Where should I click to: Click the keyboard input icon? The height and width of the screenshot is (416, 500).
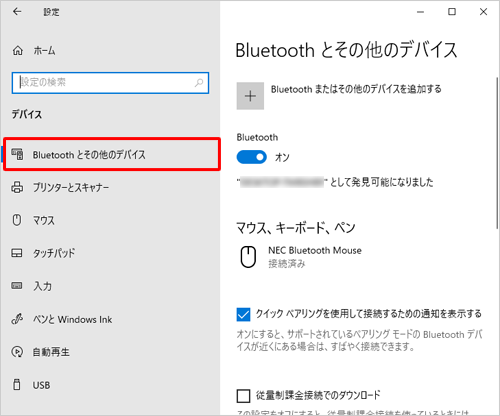pyautogui.click(x=17, y=286)
